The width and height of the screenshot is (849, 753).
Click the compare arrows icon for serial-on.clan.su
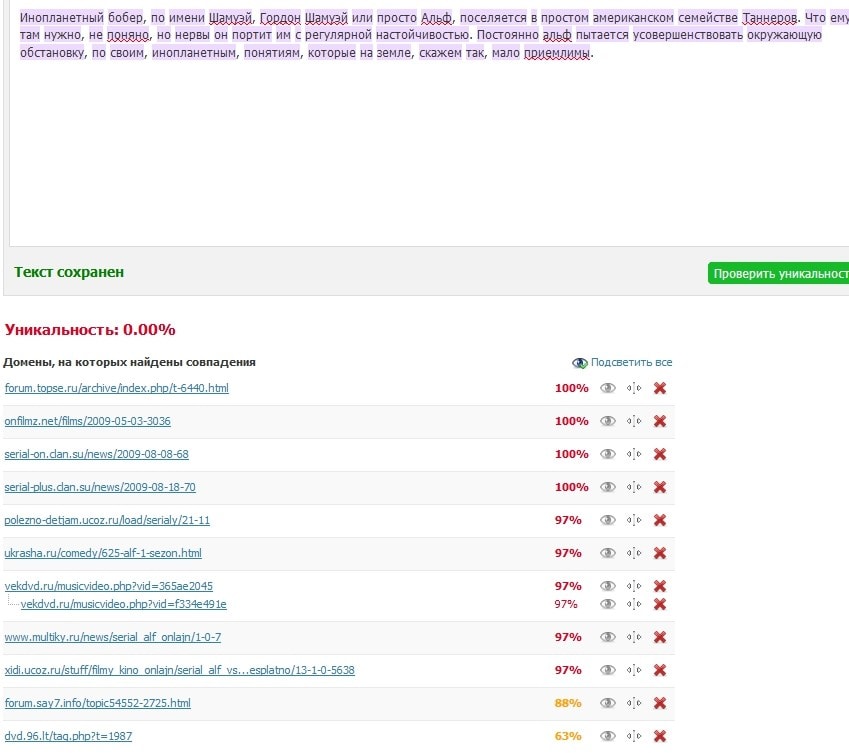[634, 454]
